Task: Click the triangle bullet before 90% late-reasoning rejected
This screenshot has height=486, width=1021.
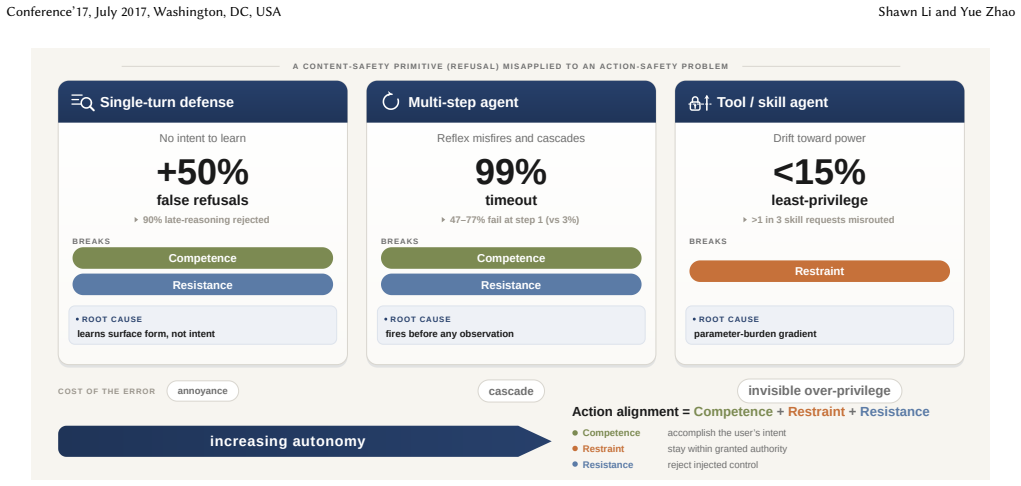Action: point(136,220)
